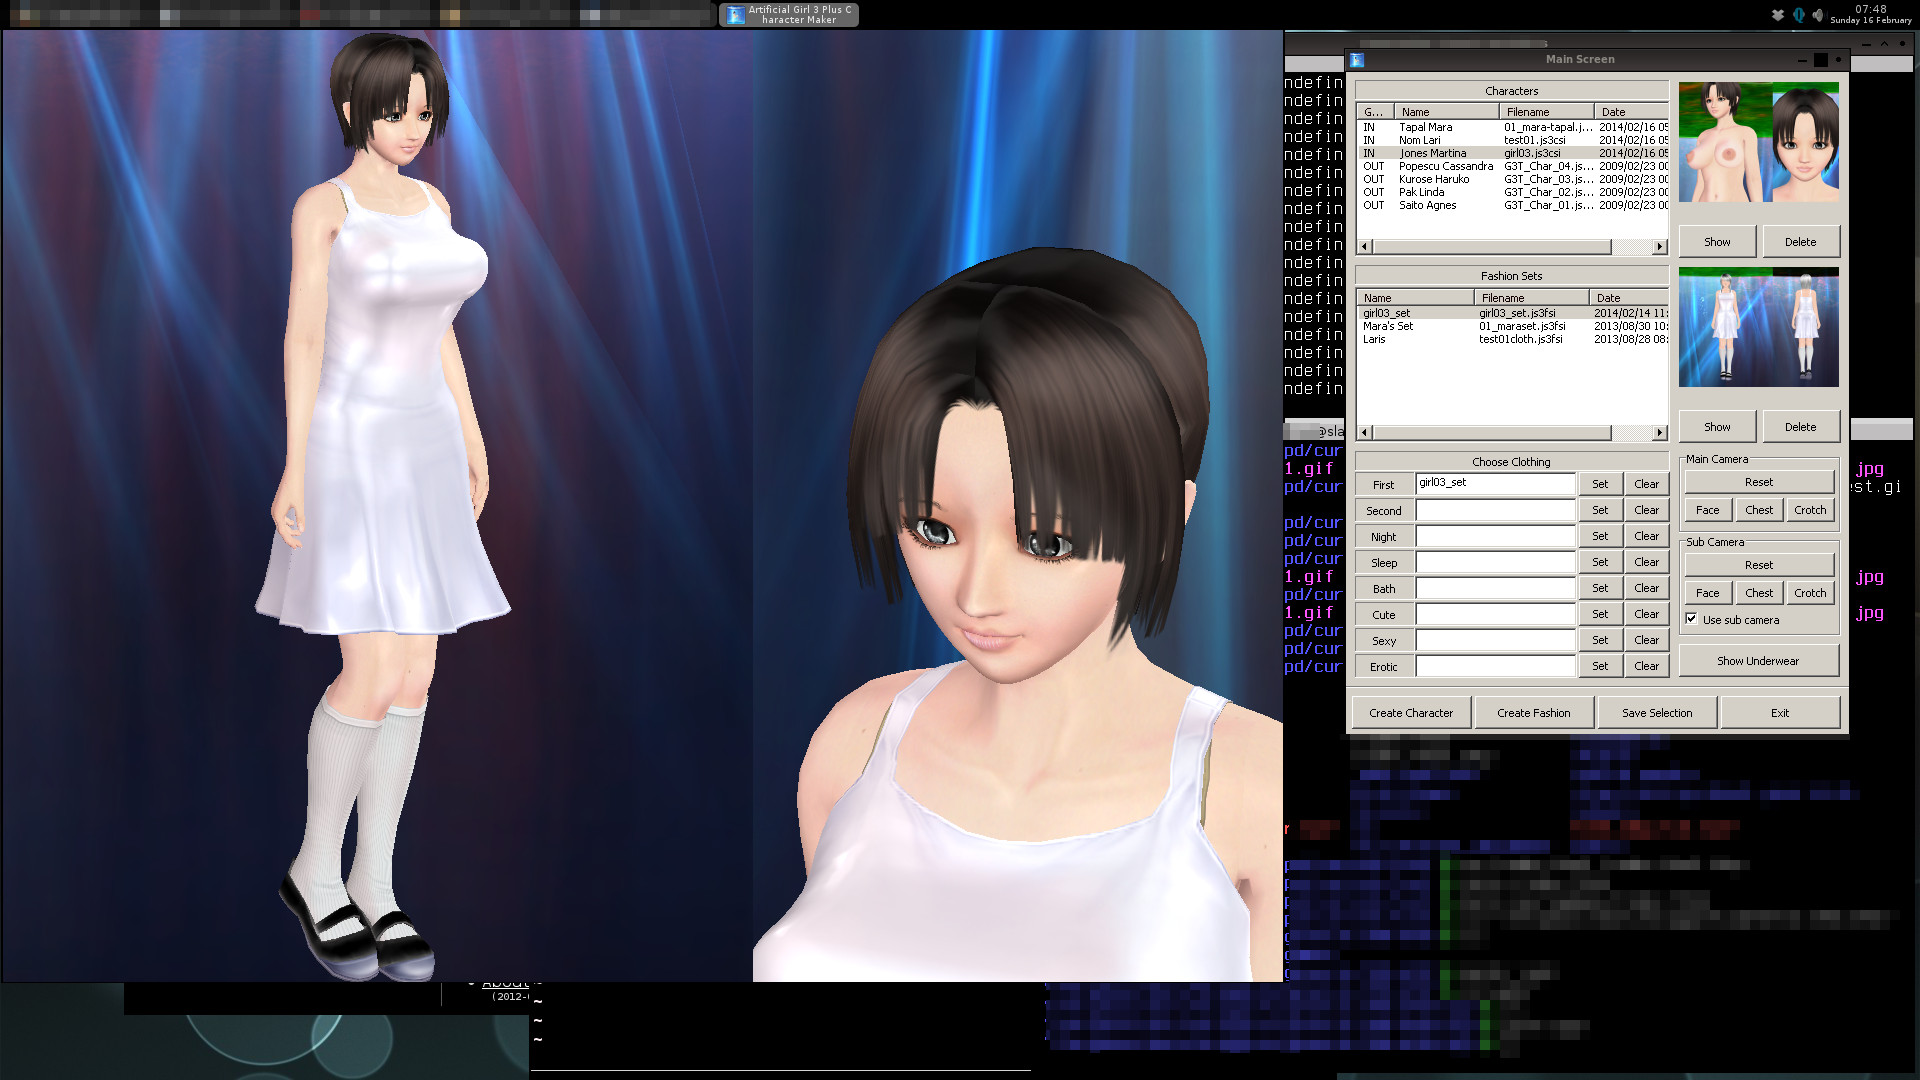Select the Nom Lari character row
Screen dimensions: 1920x1080
(1512, 140)
